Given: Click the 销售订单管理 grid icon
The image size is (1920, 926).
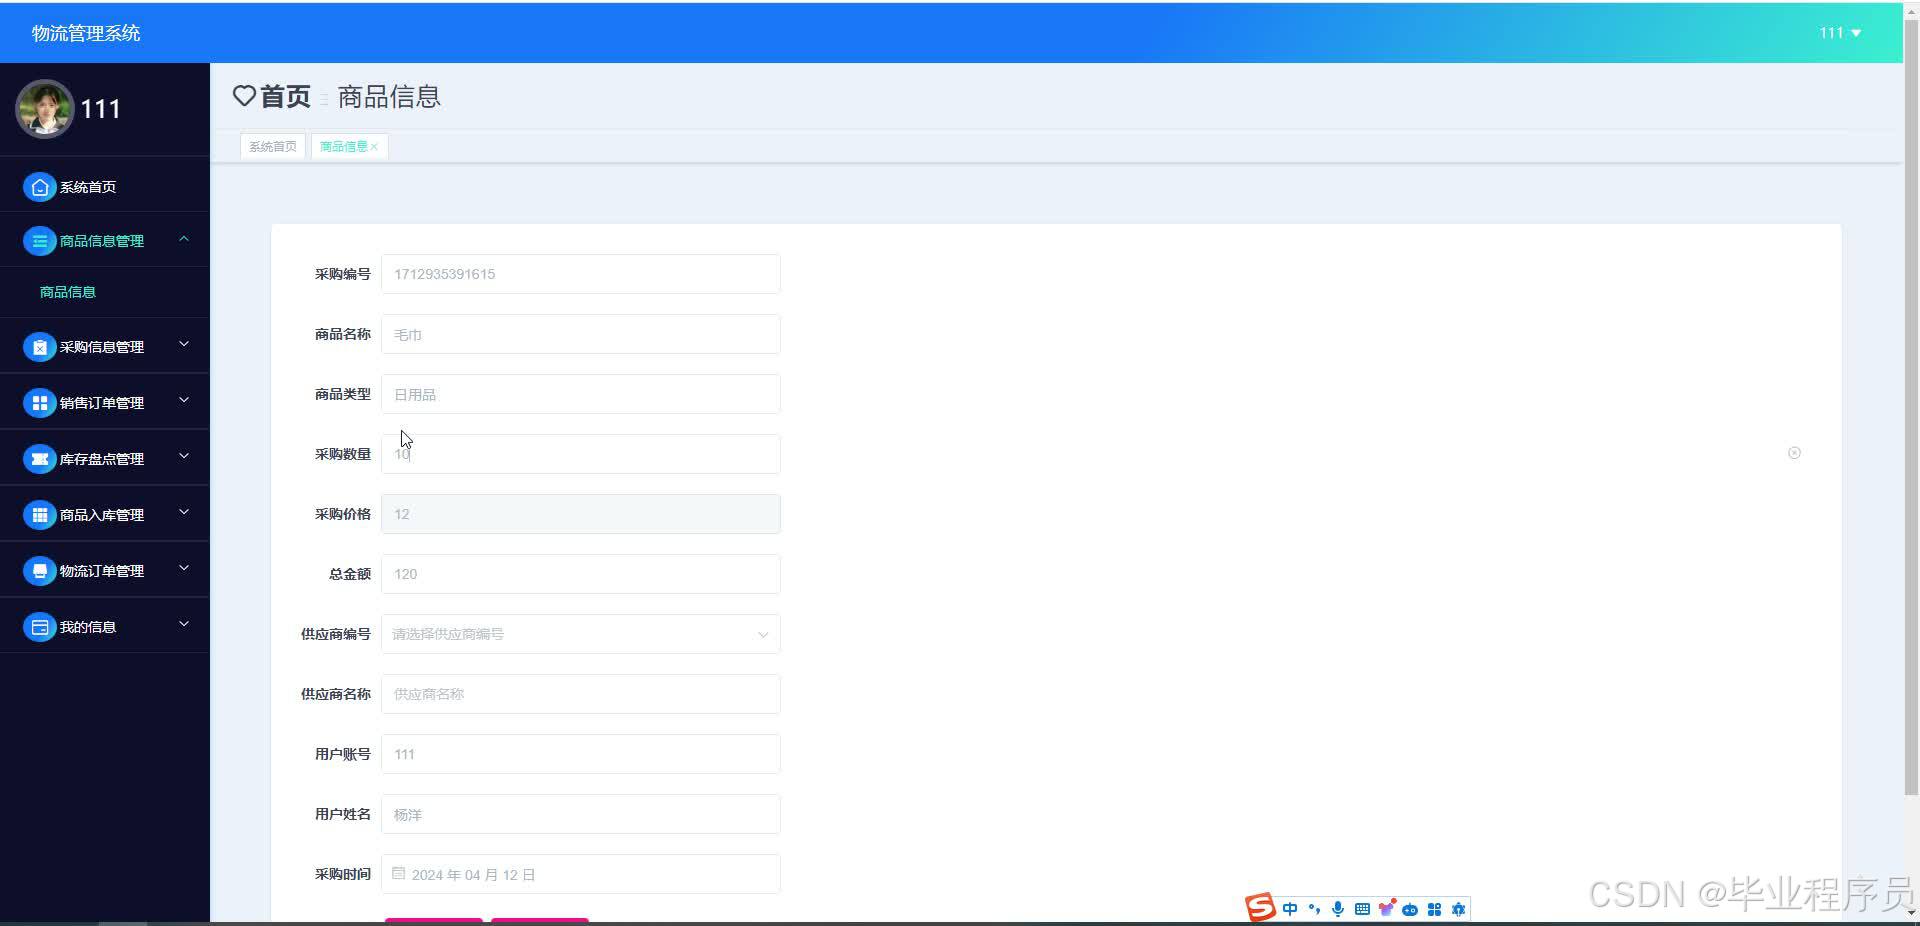Looking at the screenshot, I should 39,403.
